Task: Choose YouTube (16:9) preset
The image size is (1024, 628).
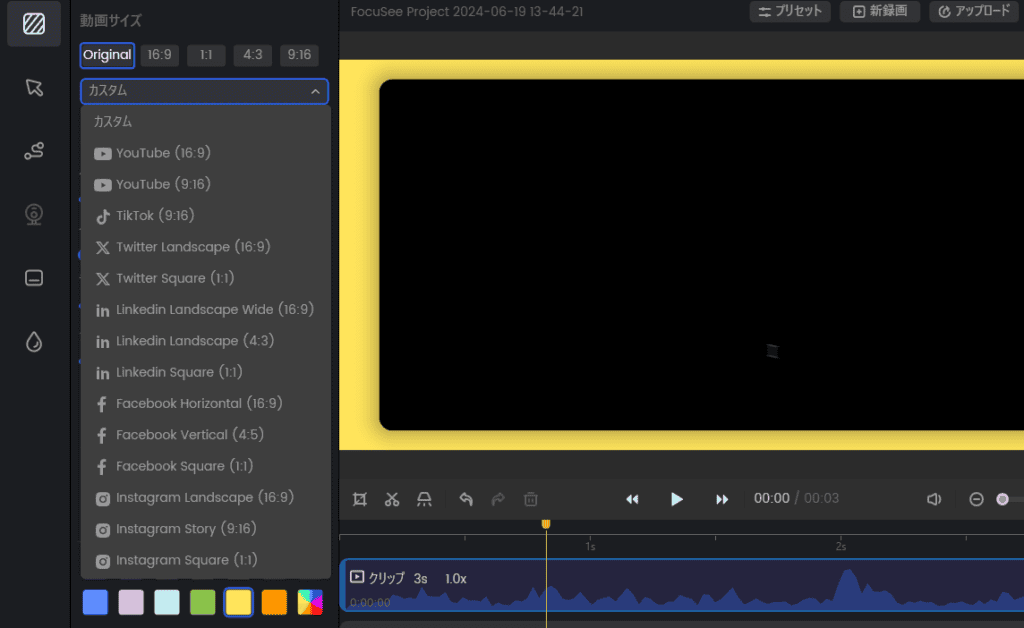Action: tap(206, 153)
